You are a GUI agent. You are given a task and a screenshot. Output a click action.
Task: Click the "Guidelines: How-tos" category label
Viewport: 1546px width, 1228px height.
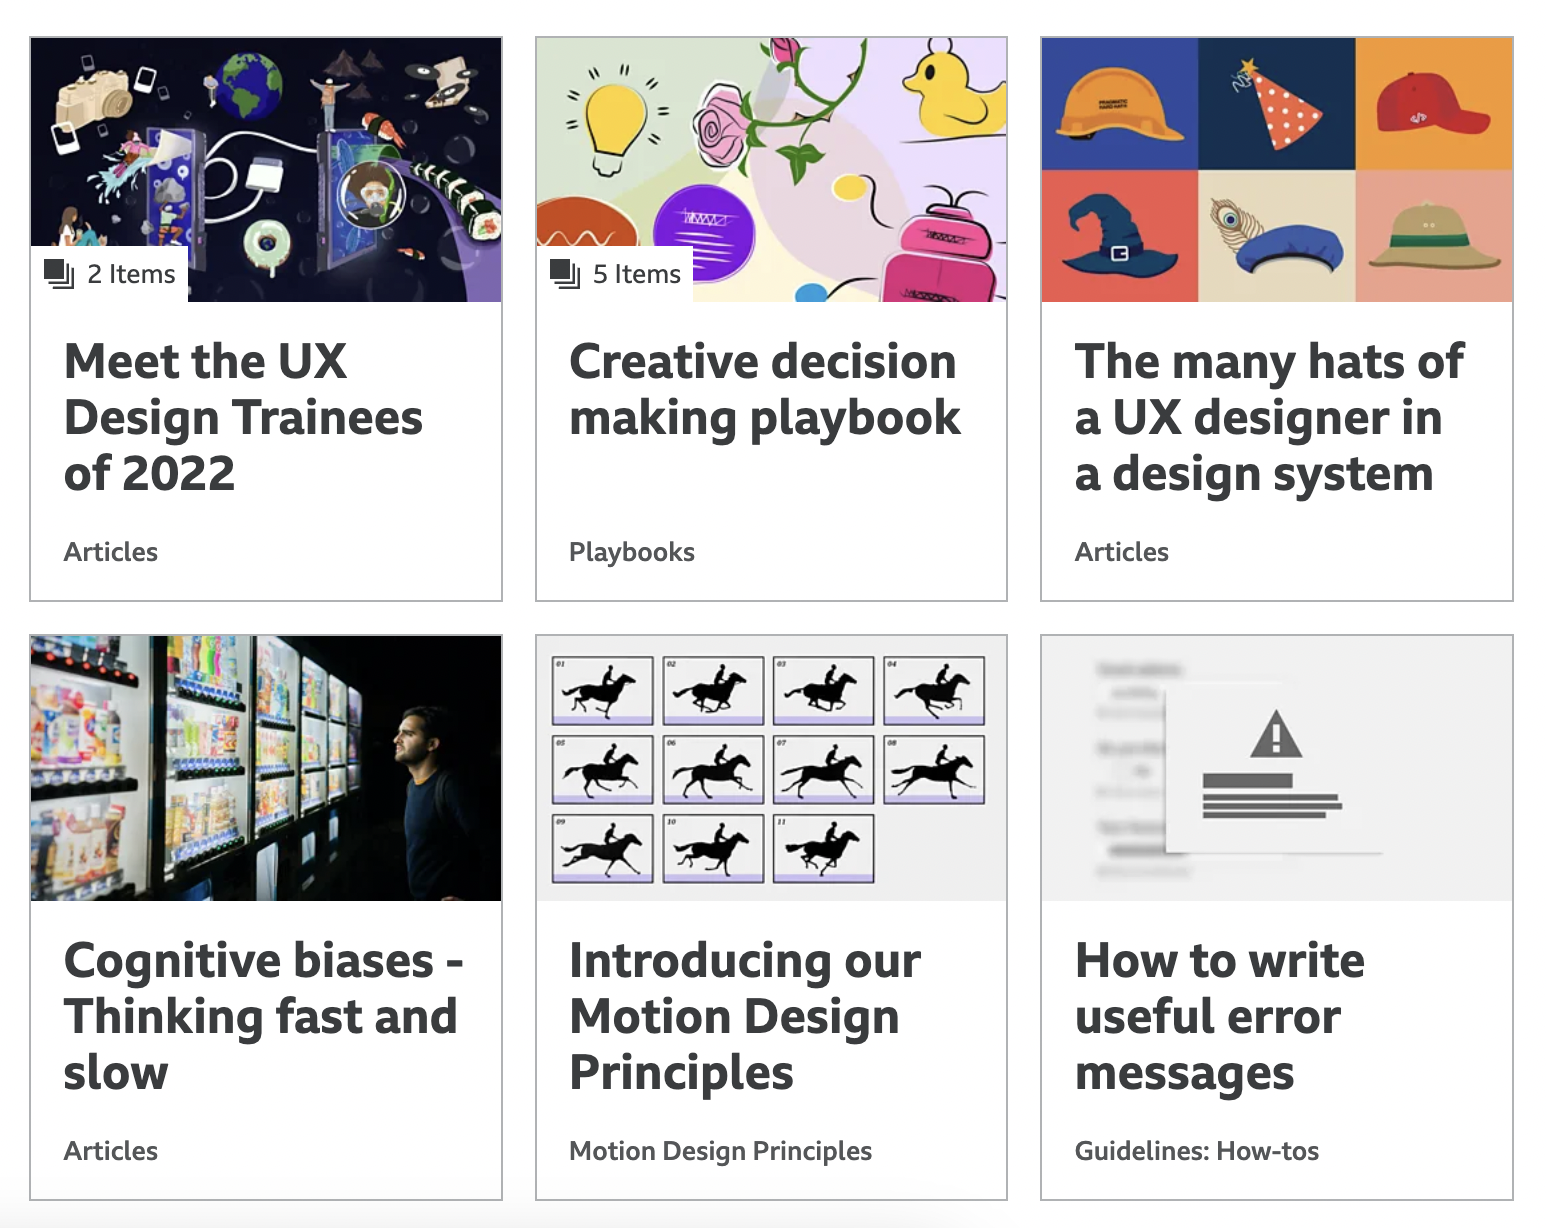(x=1197, y=1151)
